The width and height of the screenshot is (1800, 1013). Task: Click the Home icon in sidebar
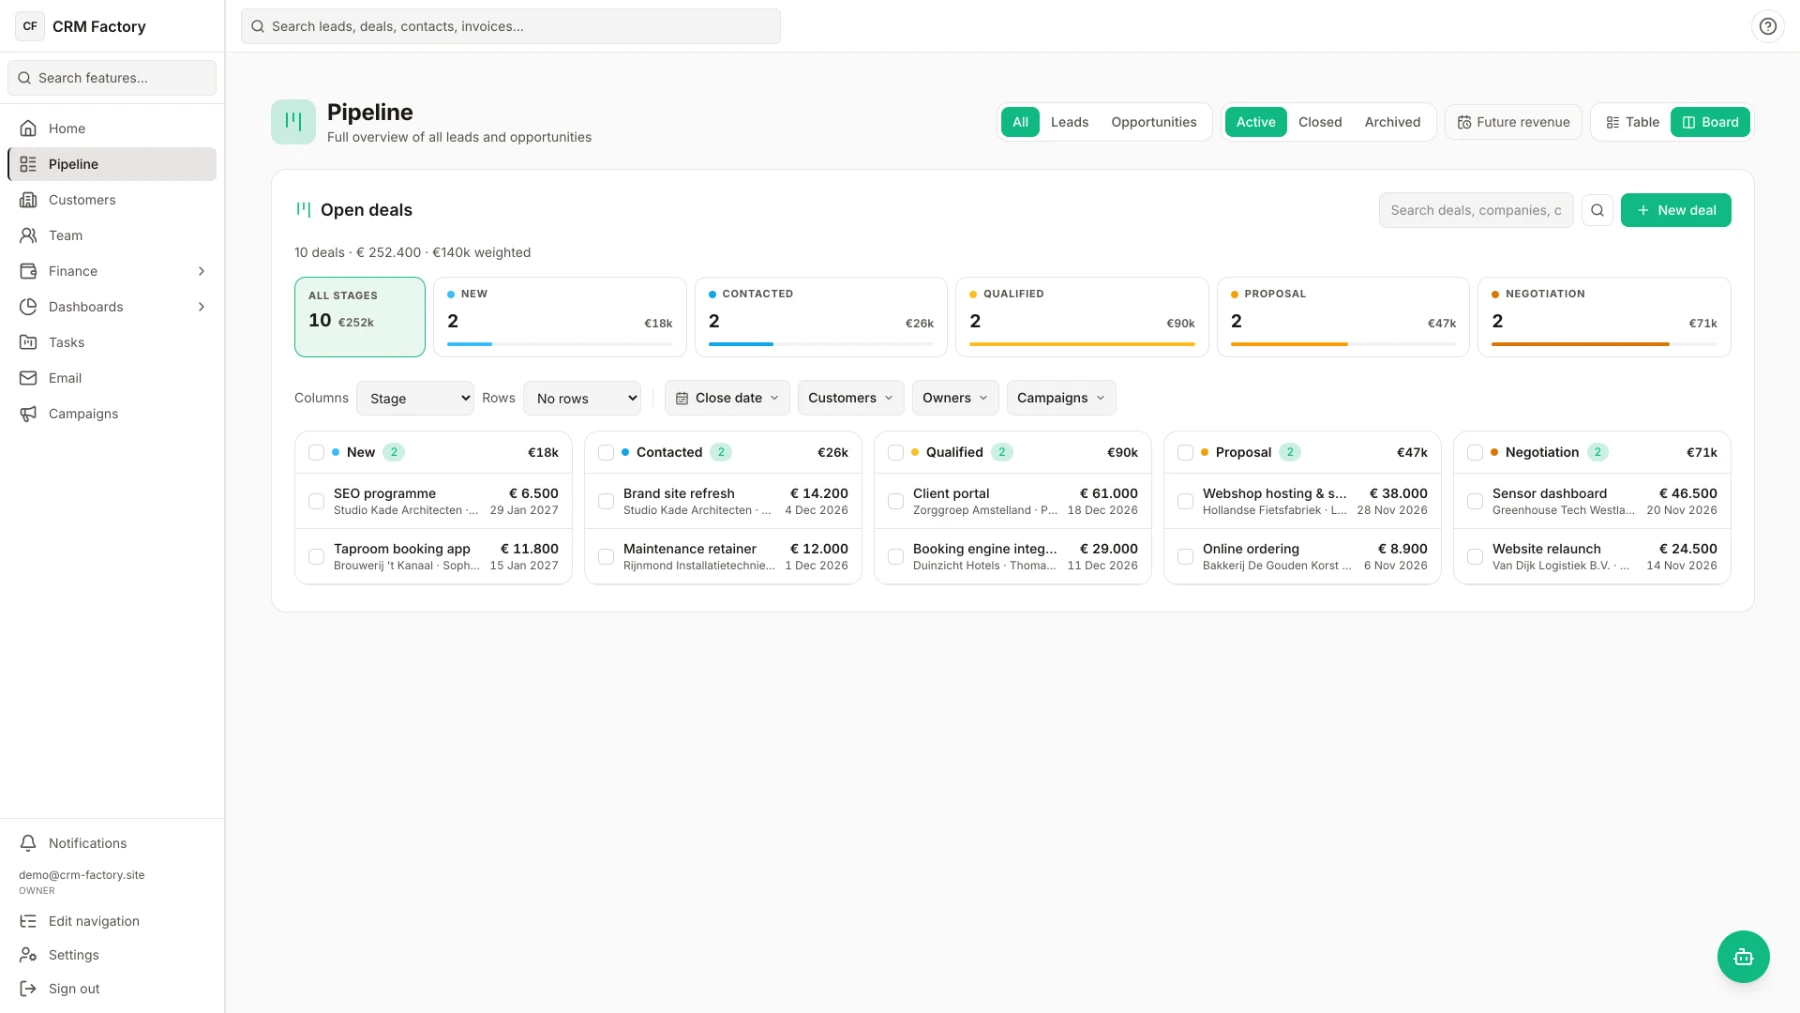[x=28, y=128]
